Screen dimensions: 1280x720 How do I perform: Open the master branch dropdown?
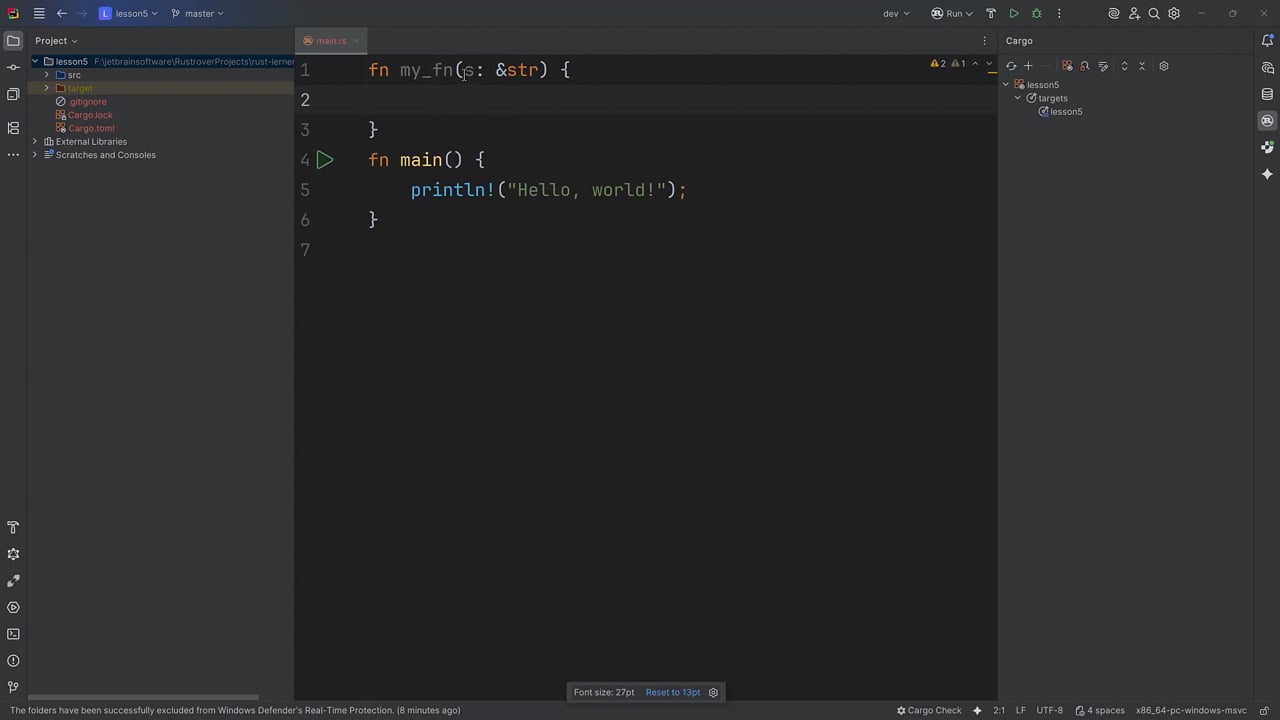click(x=197, y=13)
